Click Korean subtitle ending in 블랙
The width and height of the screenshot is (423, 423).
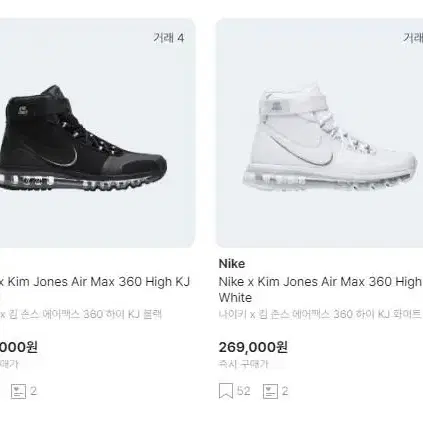coord(81,314)
